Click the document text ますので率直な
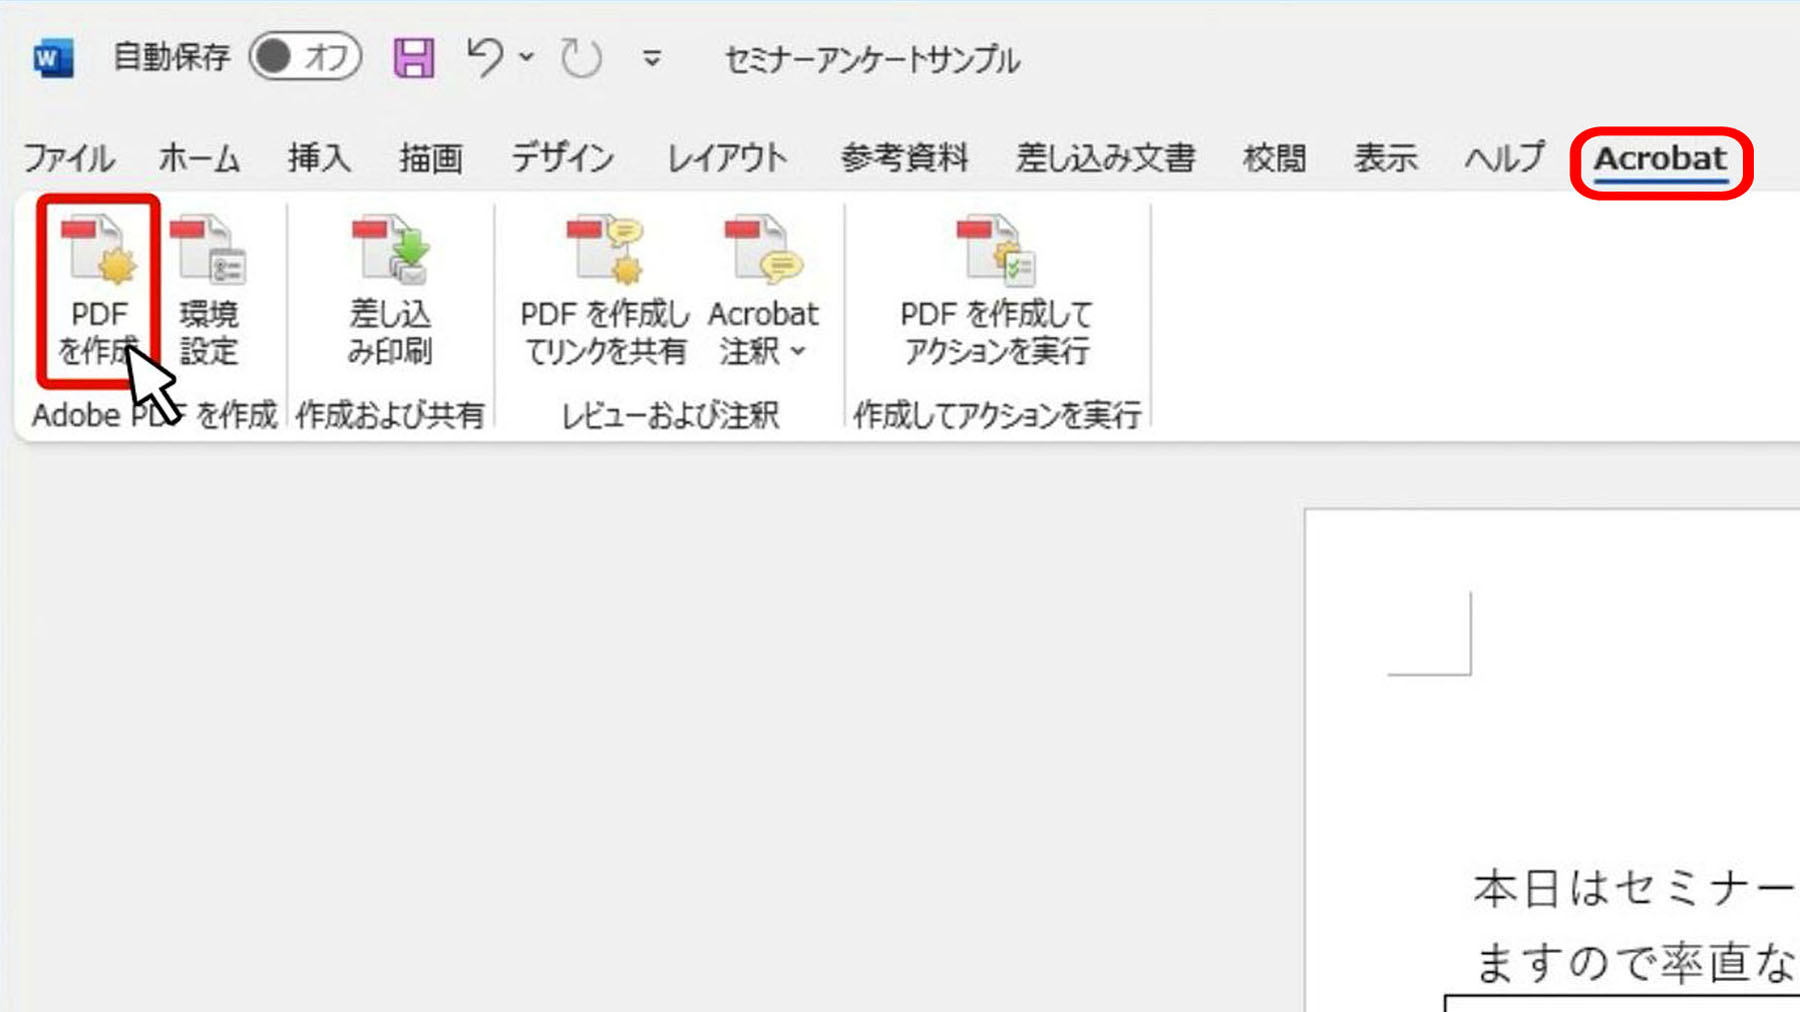The image size is (1800, 1012). point(1636,962)
